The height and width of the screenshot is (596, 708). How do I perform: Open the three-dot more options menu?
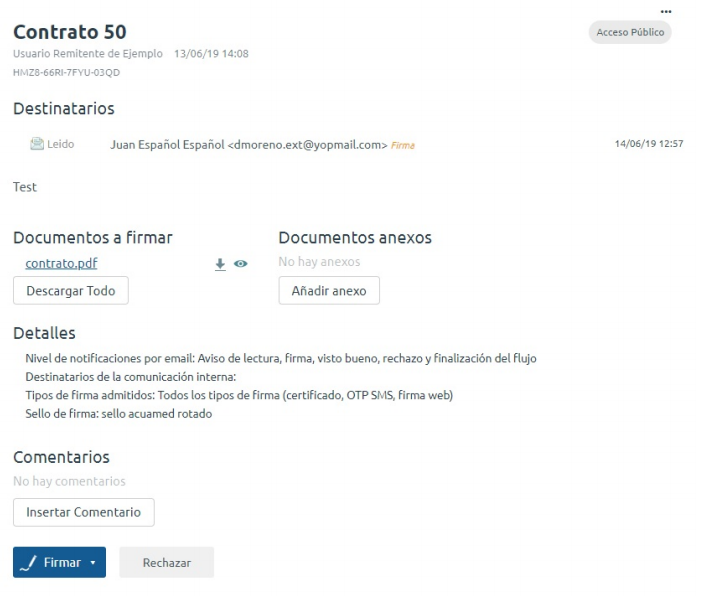pyautogui.click(x=666, y=12)
